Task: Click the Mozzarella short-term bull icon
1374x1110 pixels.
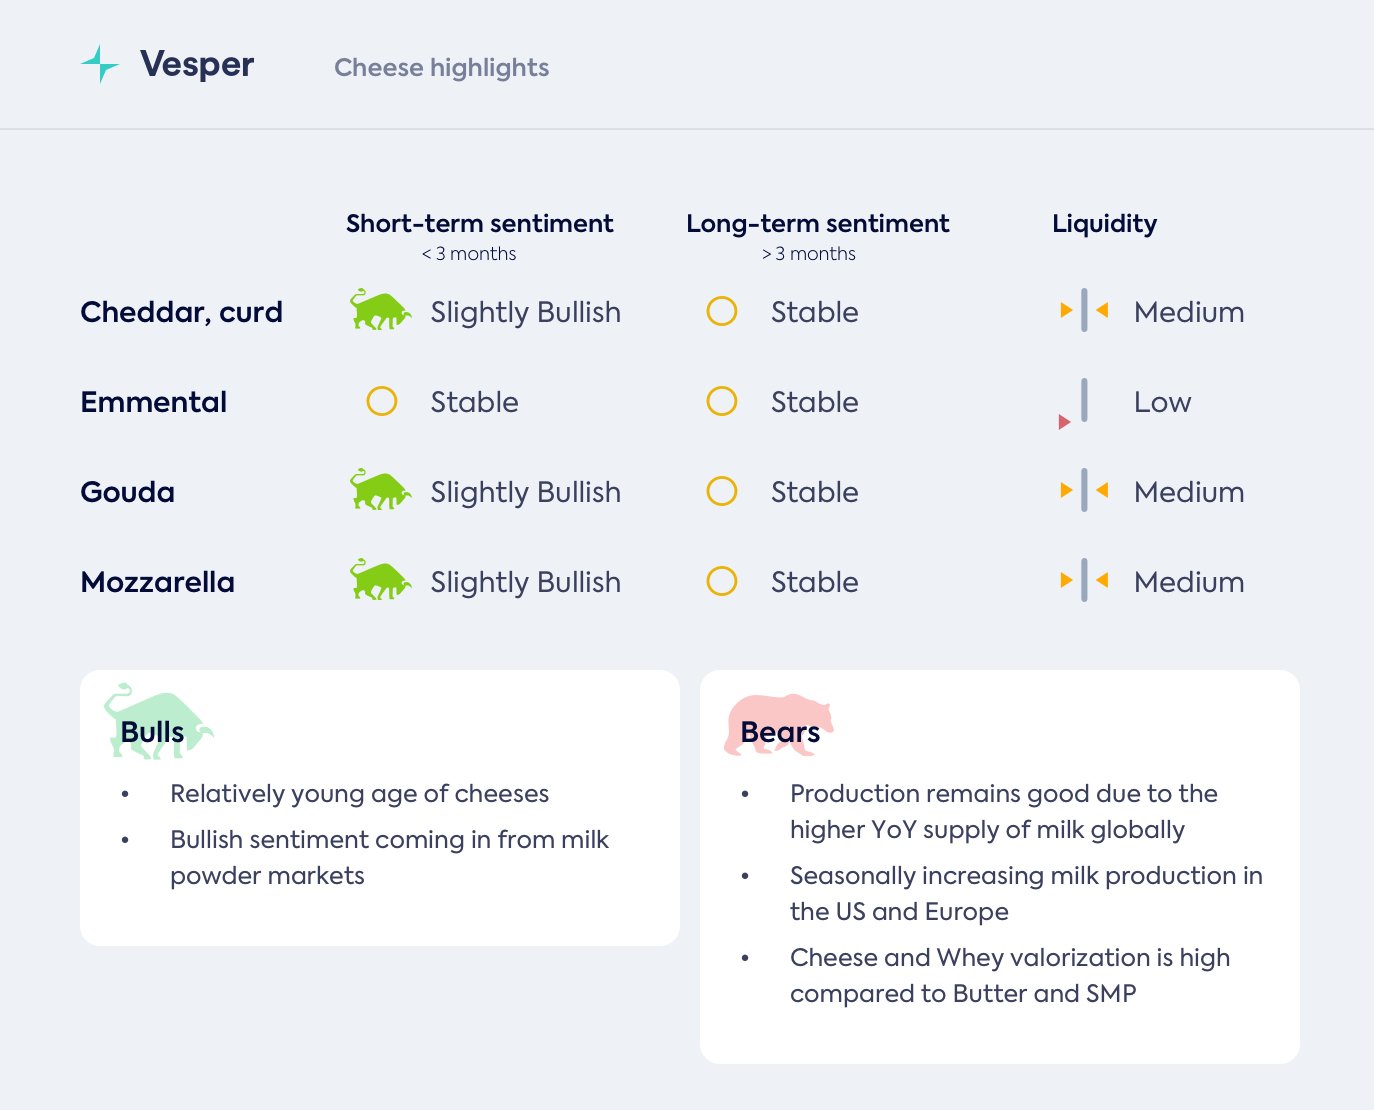Action: pyautogui.click(x=380, y=581)
